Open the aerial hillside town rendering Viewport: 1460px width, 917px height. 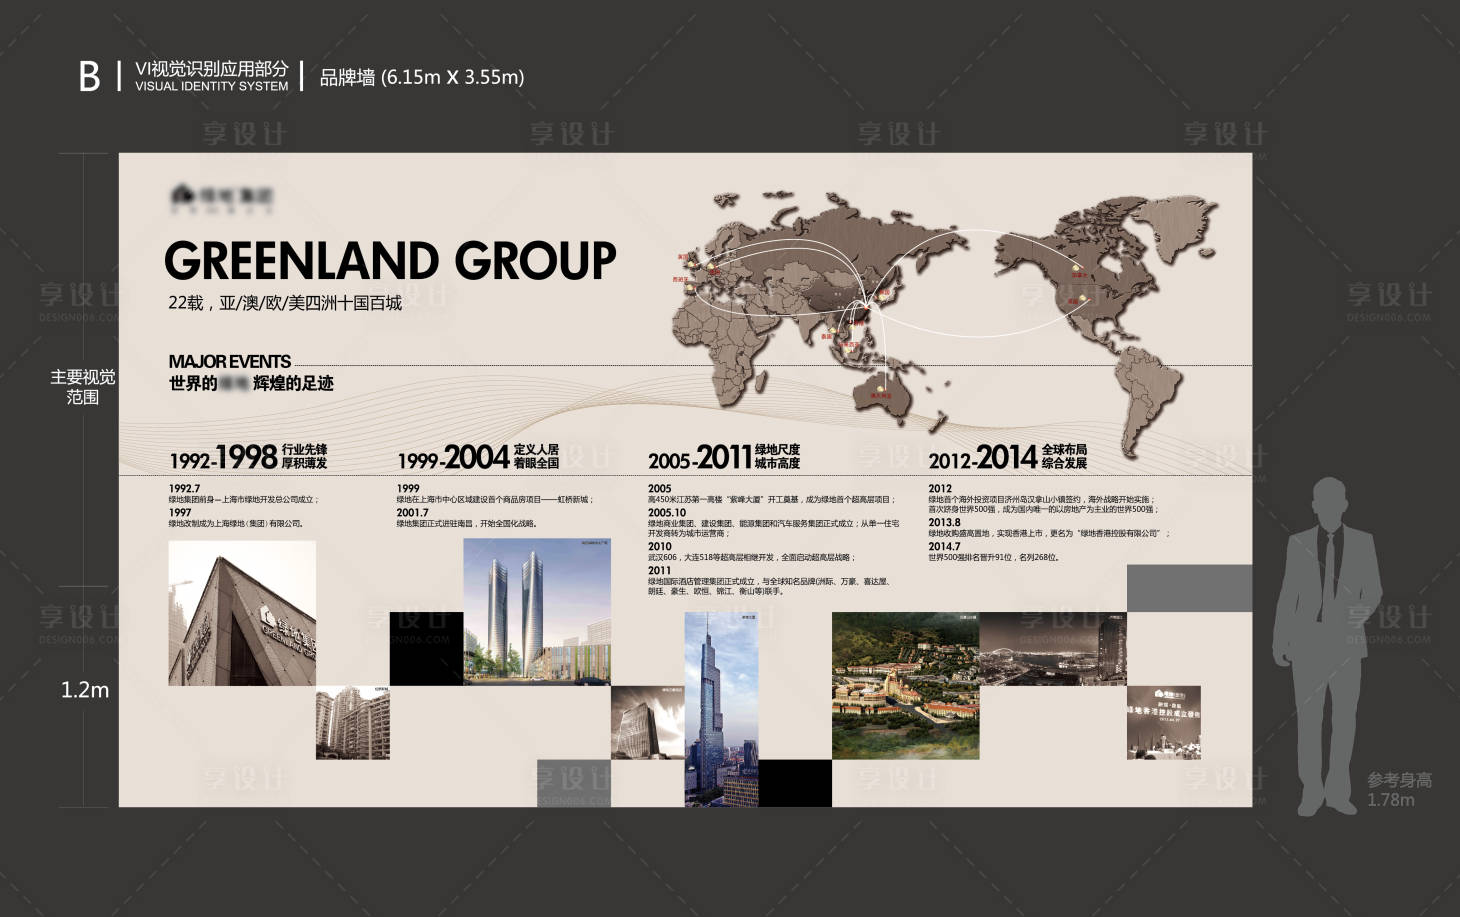pos(906,686)
